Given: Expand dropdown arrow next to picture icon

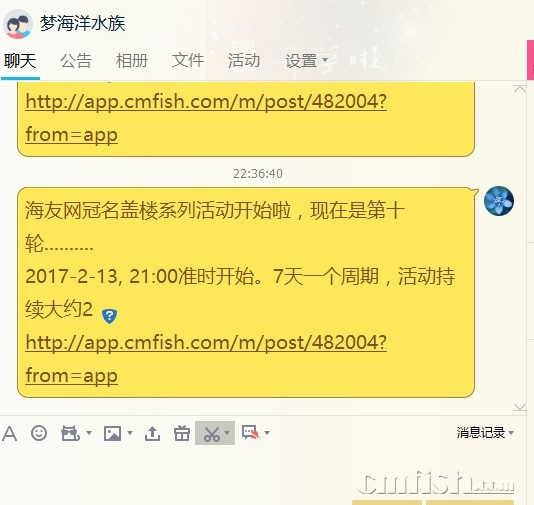Looking at the screenshot, I should [130, 433].
